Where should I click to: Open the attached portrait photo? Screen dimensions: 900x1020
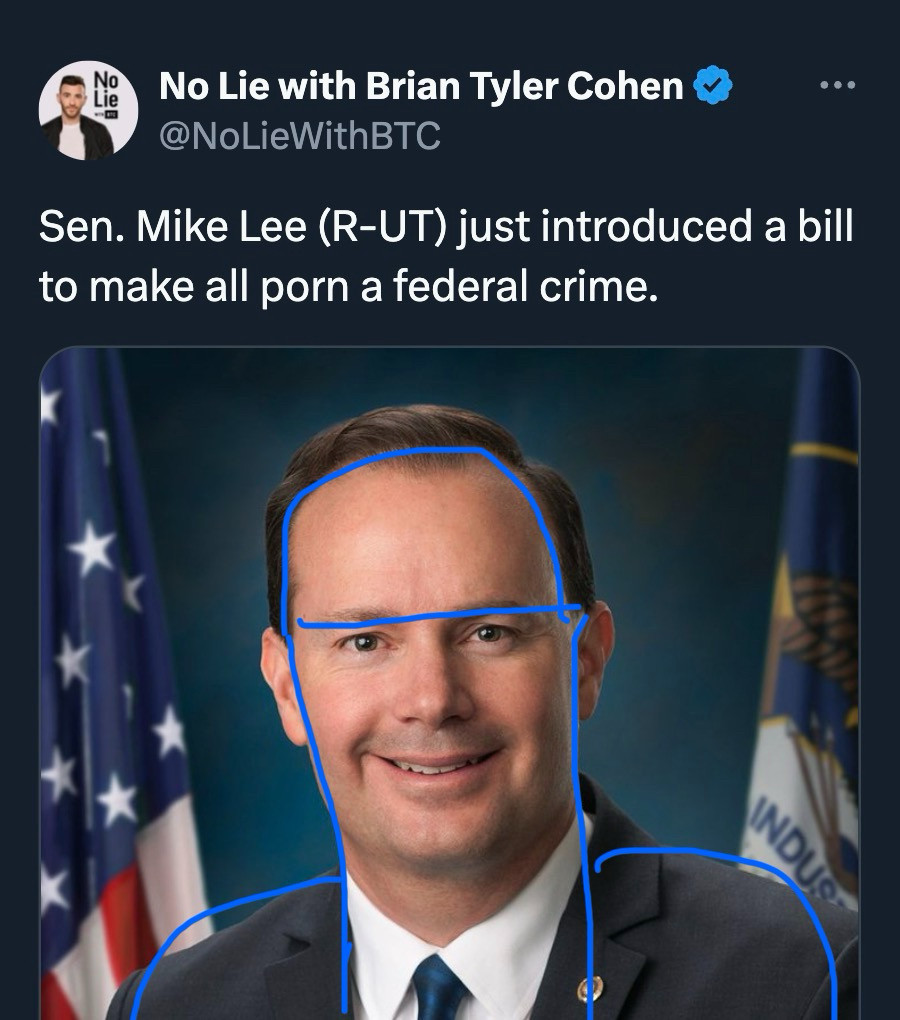click(x=449, y=683)
